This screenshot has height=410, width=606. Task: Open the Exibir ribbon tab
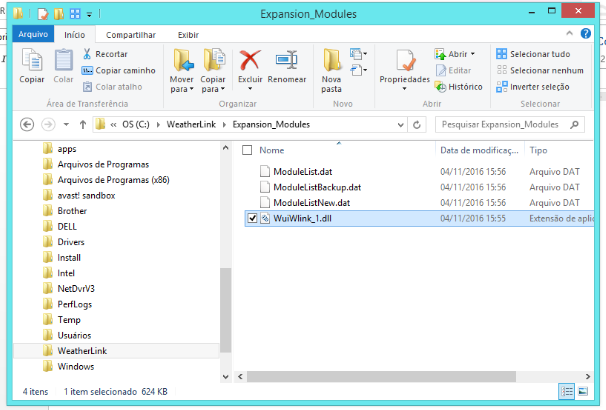pyautogui.click(x=188, y=34)
